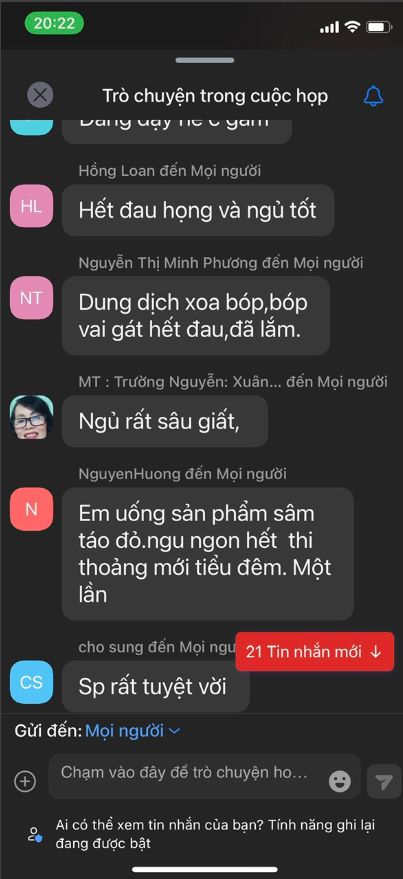Viewport: 403px width, 879px height.
Task: Tap the chat privacy person-shield icon
Action: (34, 834)
